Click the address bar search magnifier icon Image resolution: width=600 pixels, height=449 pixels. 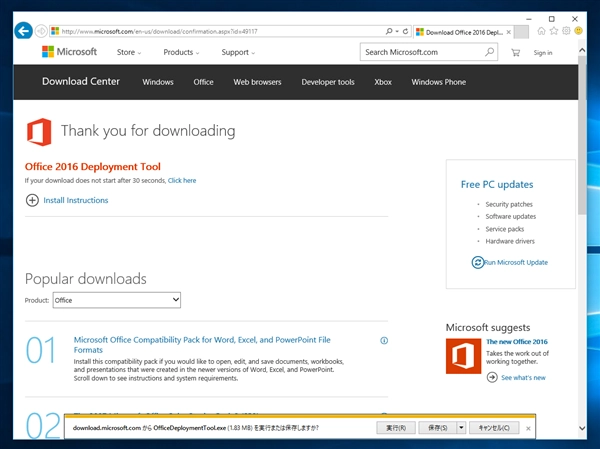click(x=389, y=31)
